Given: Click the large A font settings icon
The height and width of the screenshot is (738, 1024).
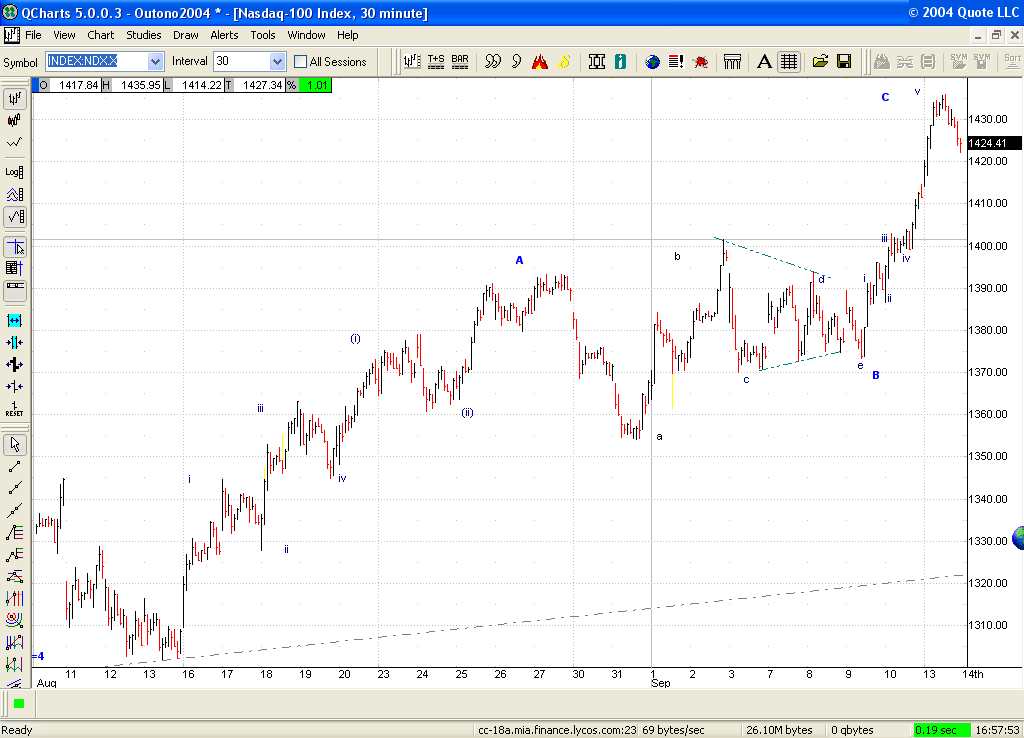Looking at the screenshot, I should (x=763, y=61).
